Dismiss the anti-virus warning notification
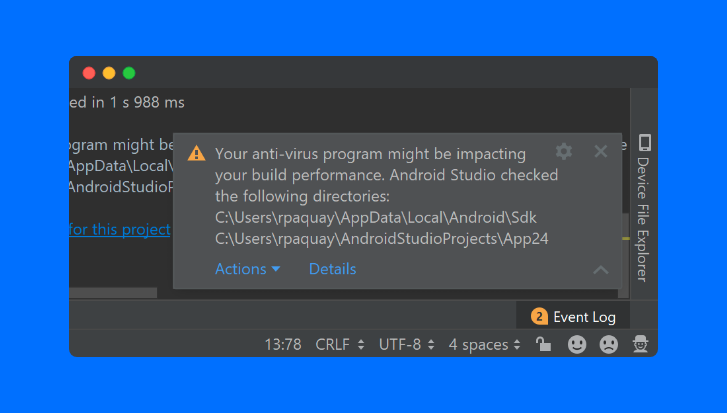The width and height of the screenshot is (727, 413). (x=601, y=151)
